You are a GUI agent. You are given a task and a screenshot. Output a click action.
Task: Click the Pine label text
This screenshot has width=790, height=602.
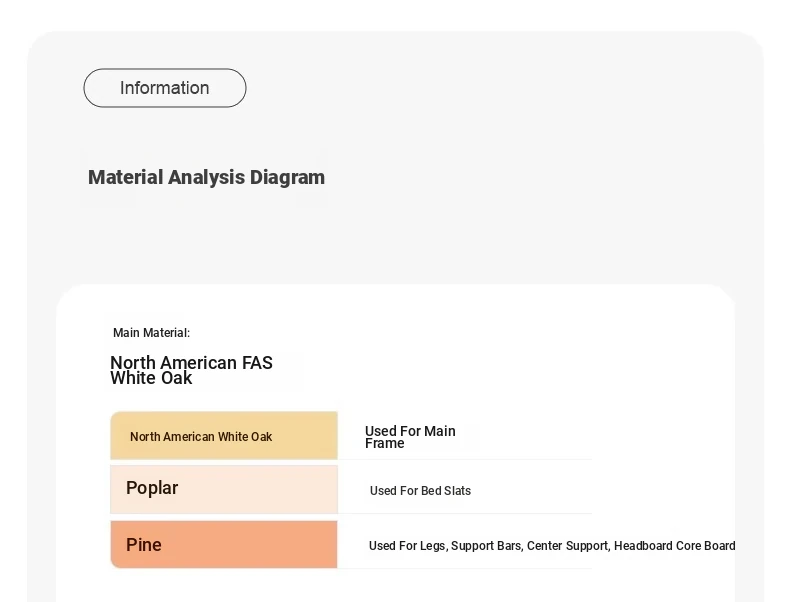point(144,545)
